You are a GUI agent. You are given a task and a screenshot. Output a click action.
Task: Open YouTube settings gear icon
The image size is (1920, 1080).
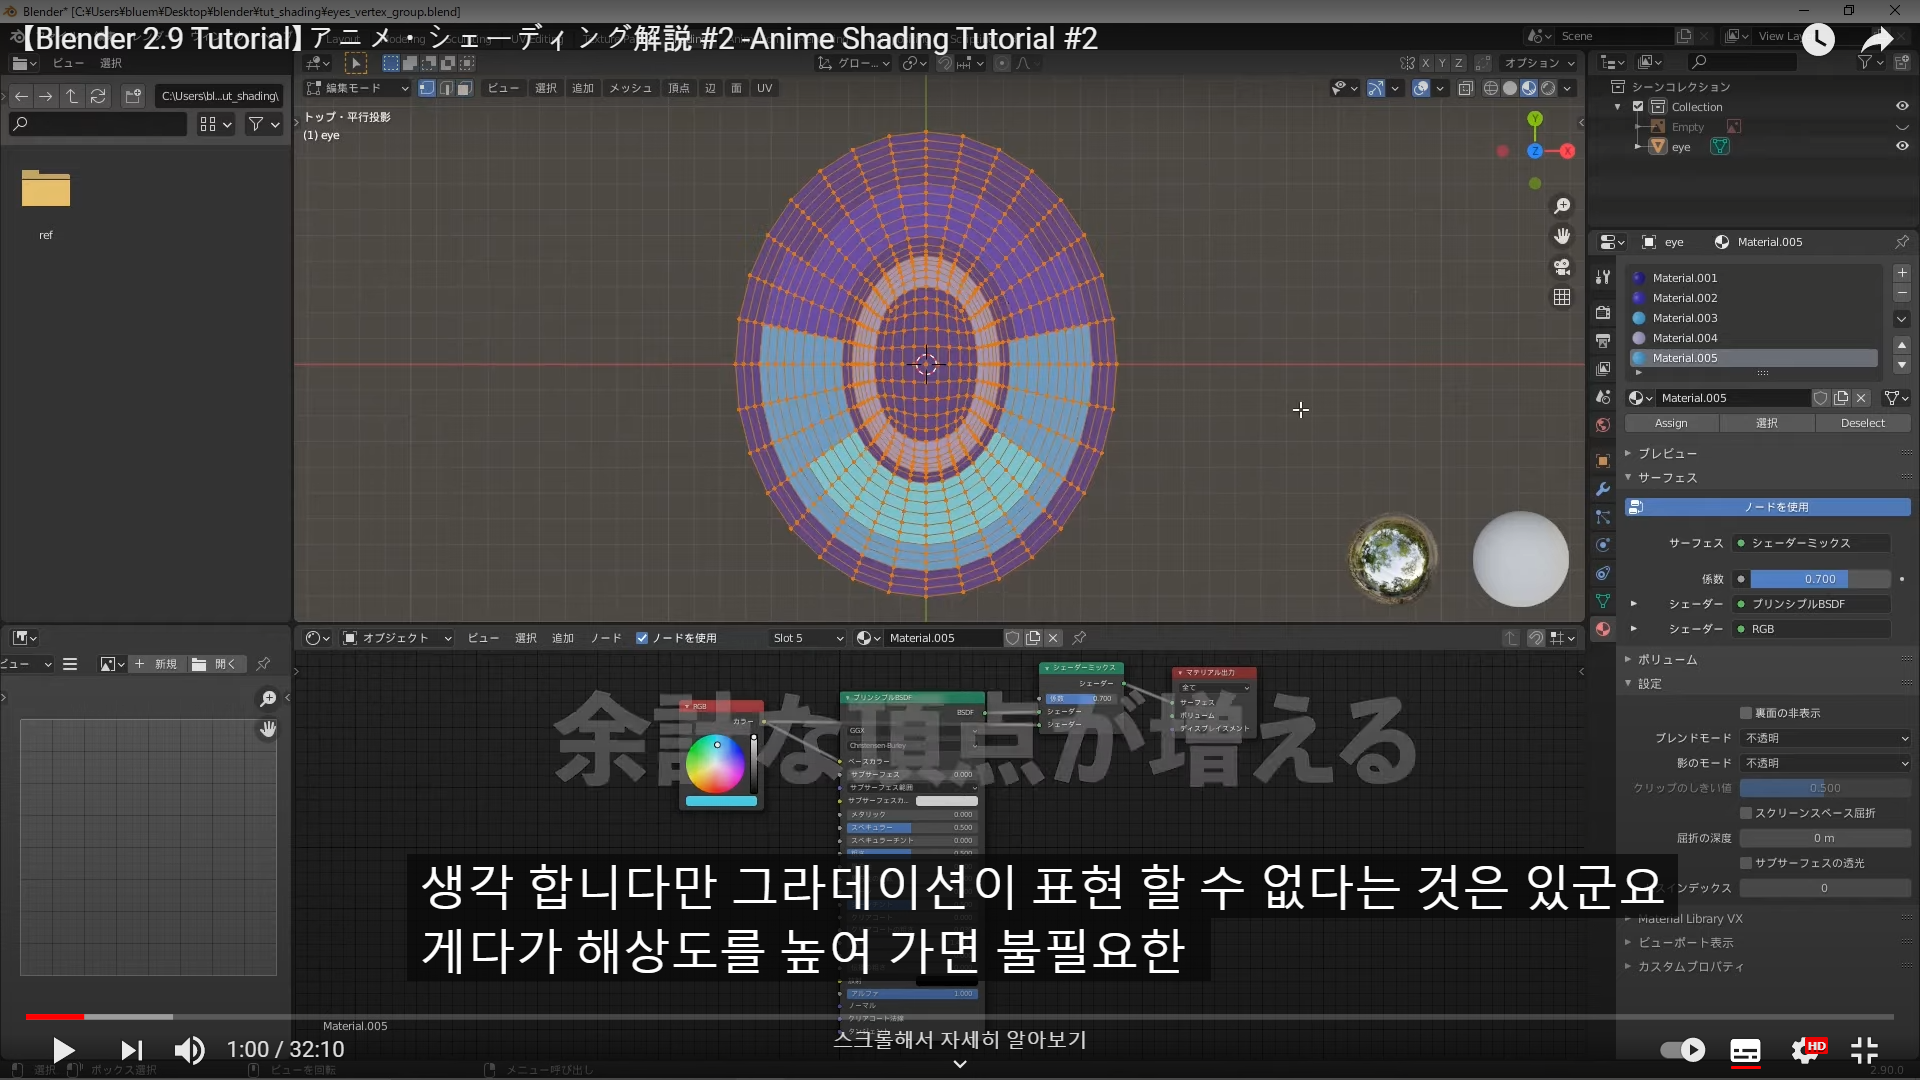click(x=1806, y=1050)
